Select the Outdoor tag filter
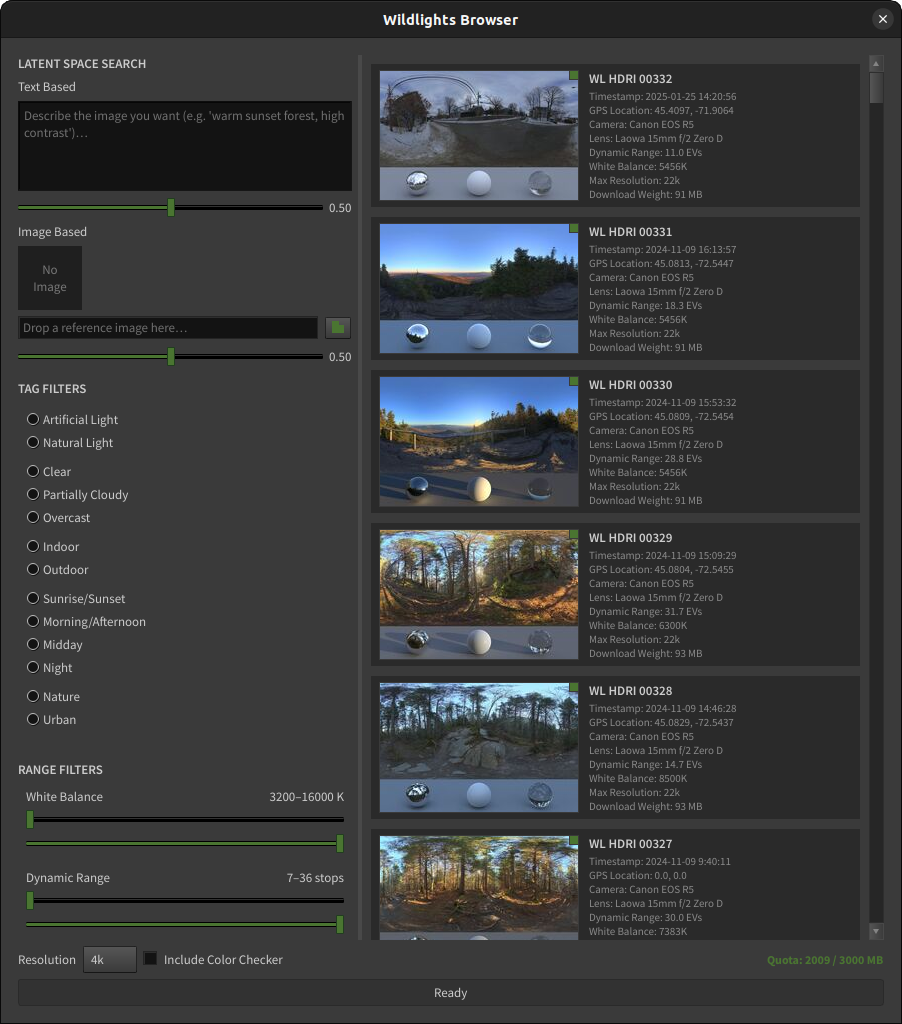902x1024 pixels. [57, 569]
